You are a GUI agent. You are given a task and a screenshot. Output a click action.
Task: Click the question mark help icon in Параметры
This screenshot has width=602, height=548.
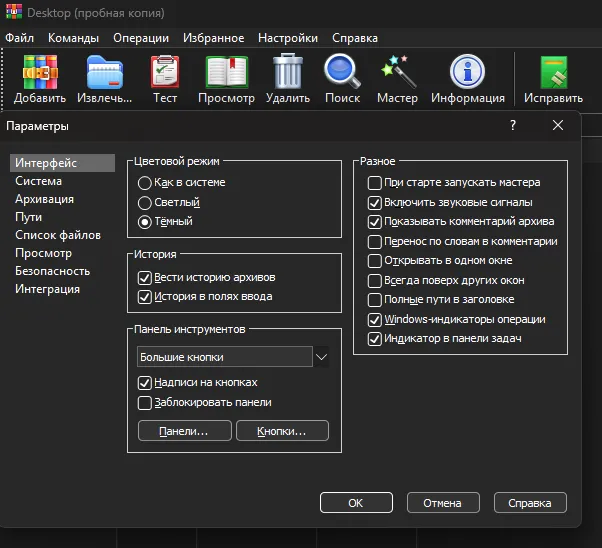pos(513,125)
